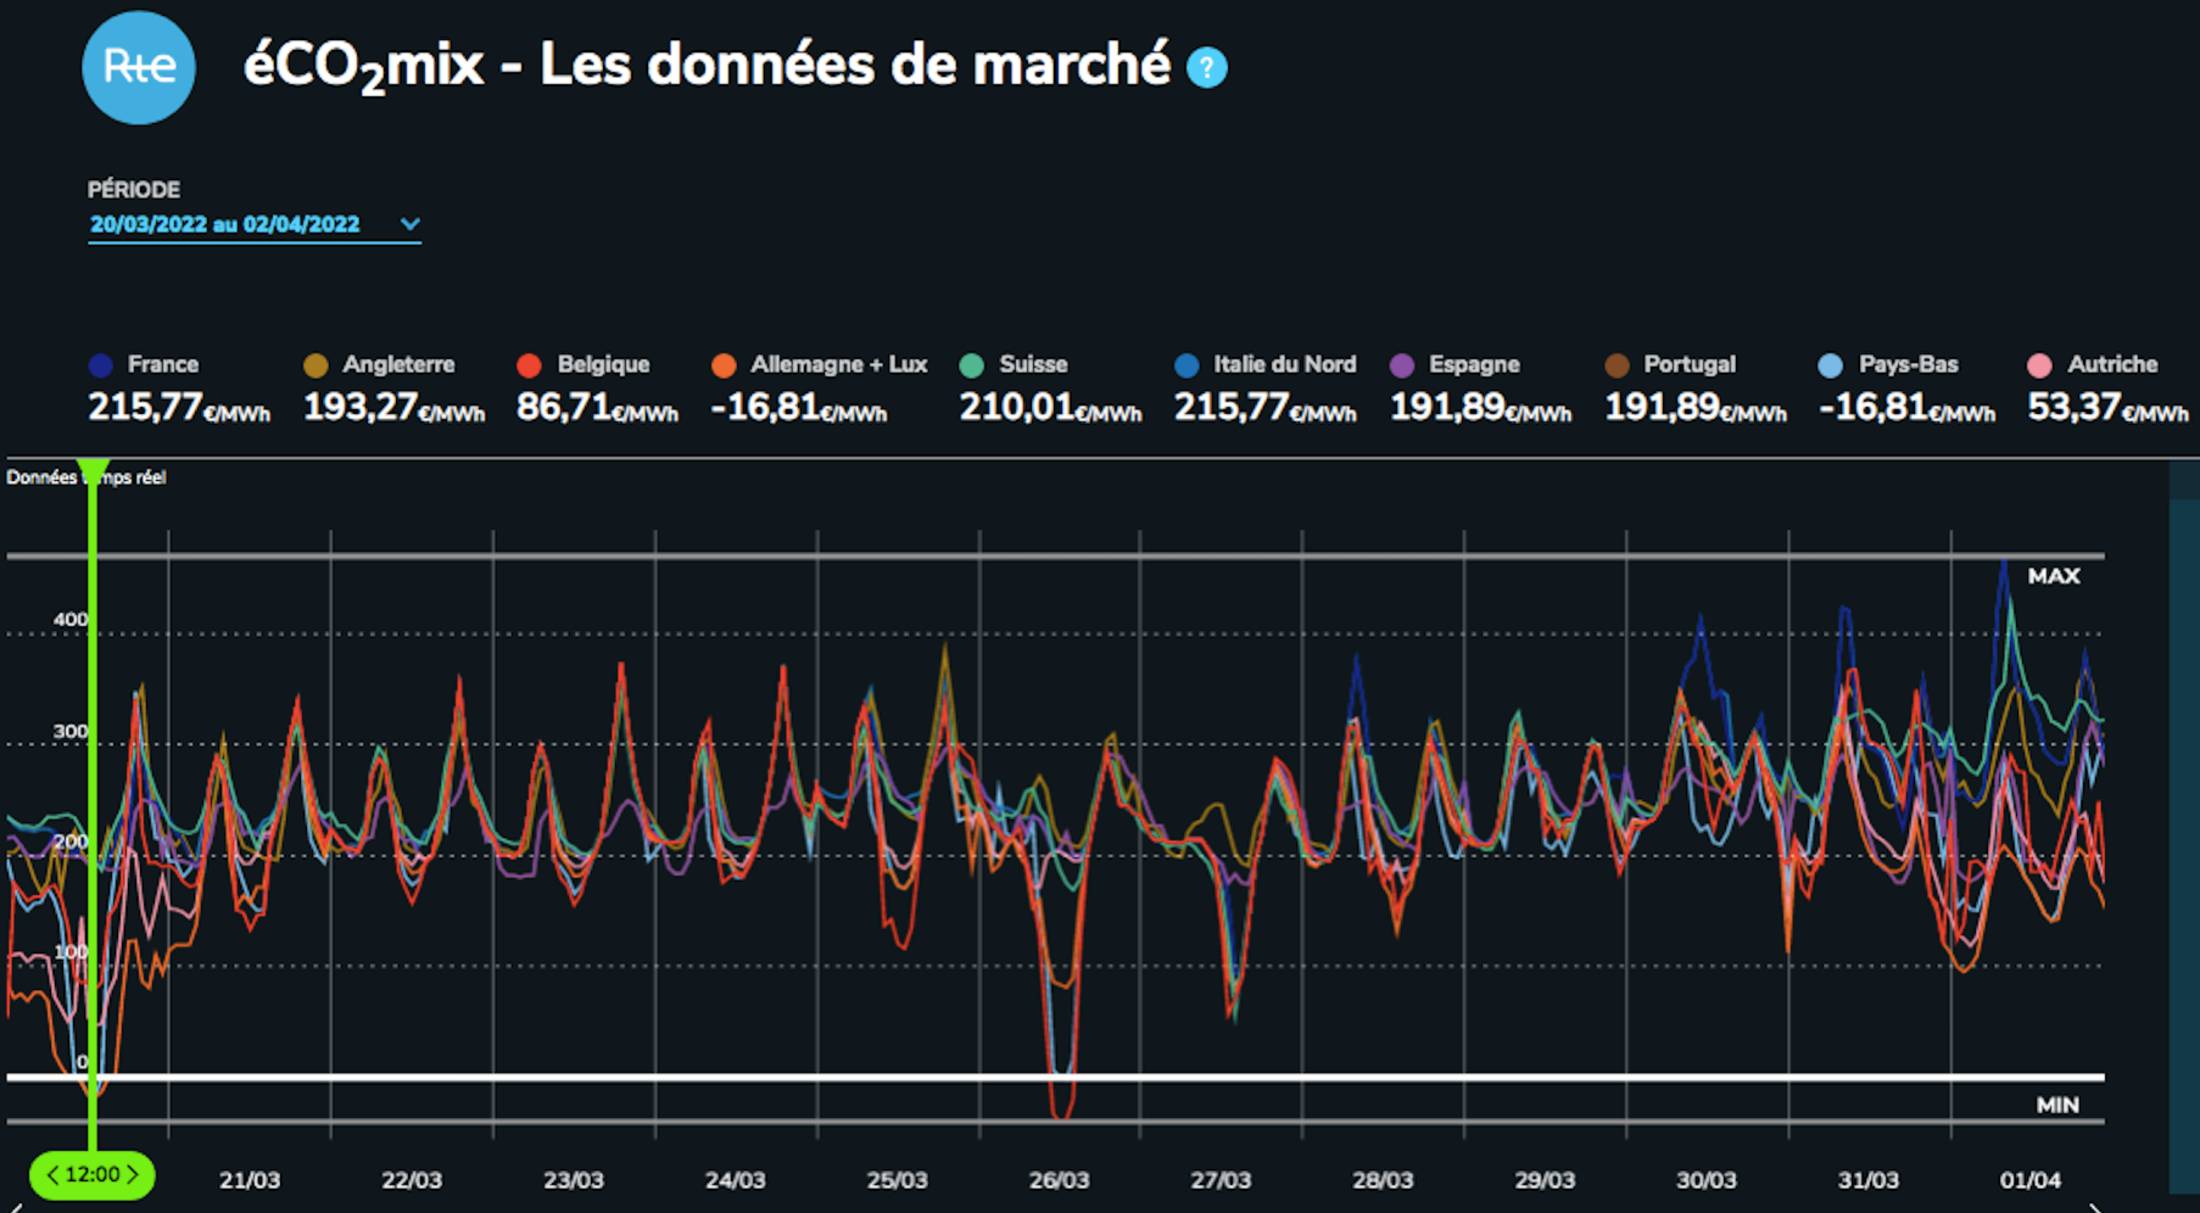Expand the période dropdown chevron
This screenshot has width=2200, height=1213.
point(409,224)
